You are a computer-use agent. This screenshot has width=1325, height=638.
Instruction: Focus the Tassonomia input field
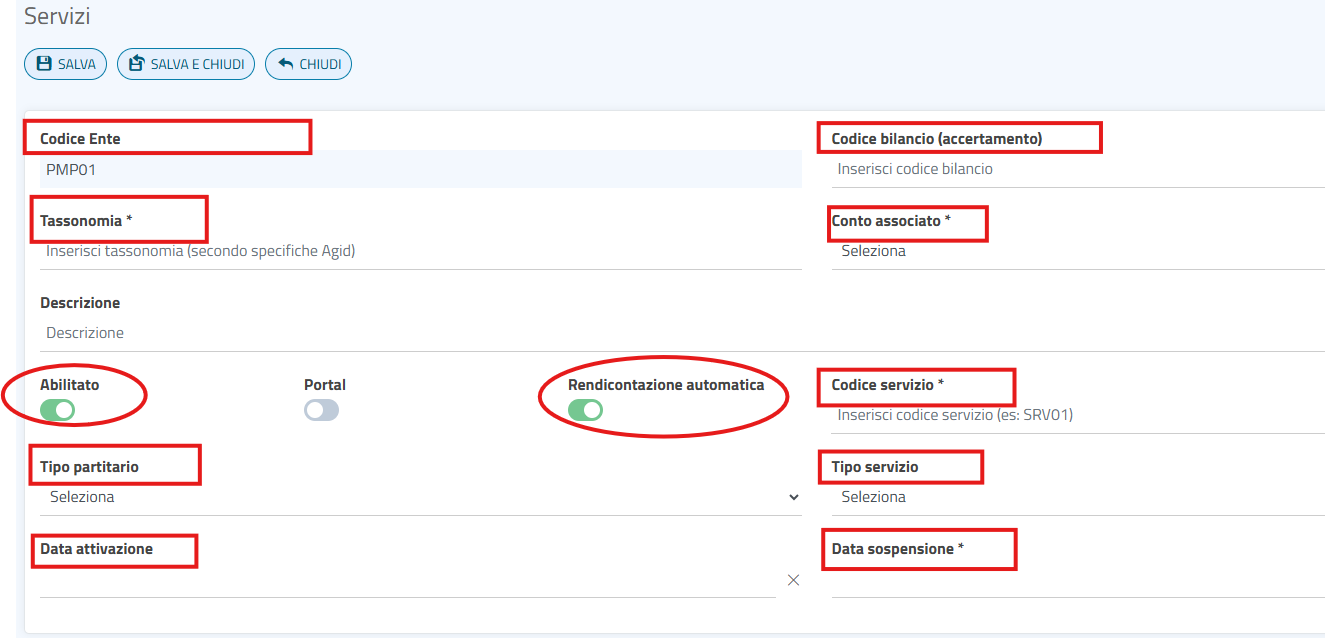(420, 251)
